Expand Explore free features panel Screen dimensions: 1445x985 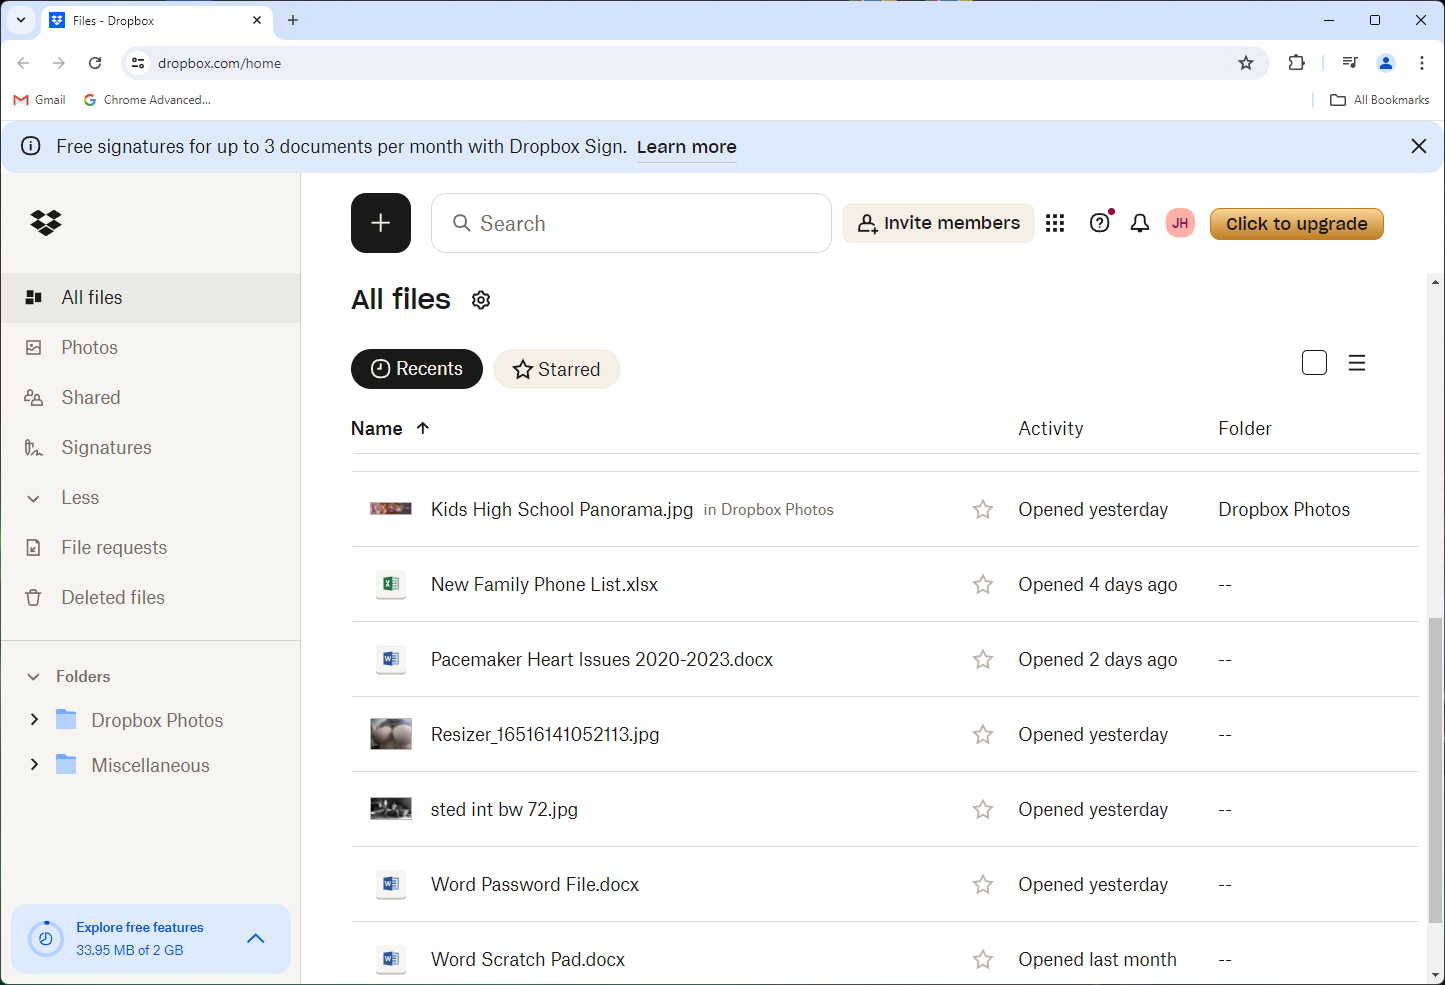[256, 938]
